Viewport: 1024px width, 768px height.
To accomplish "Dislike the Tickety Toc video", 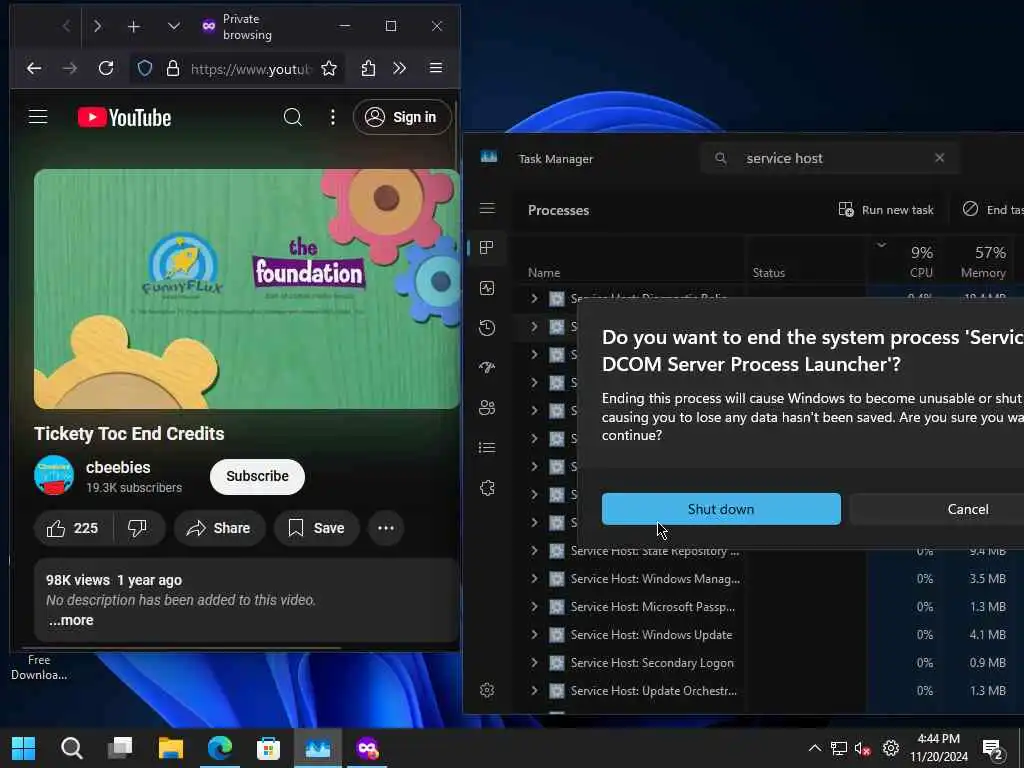I will click(138, 528).
